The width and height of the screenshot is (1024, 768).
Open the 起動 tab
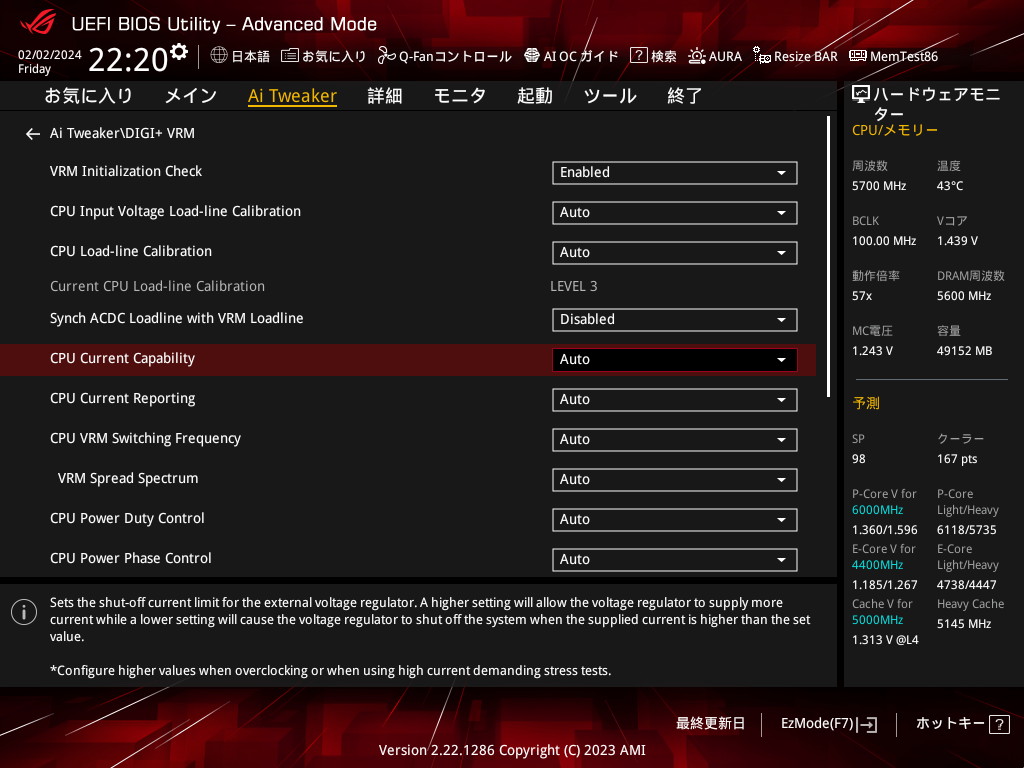point(535,96)
